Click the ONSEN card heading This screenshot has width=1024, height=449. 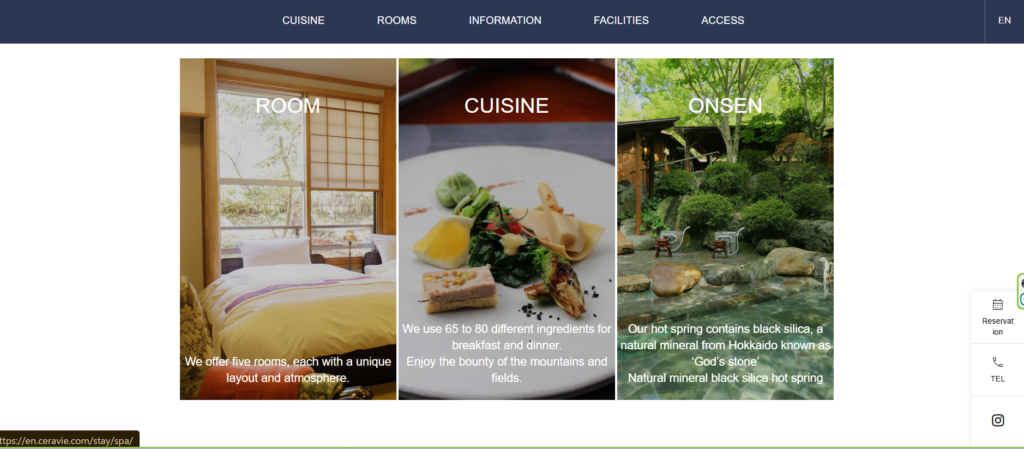tap(725, 106)
